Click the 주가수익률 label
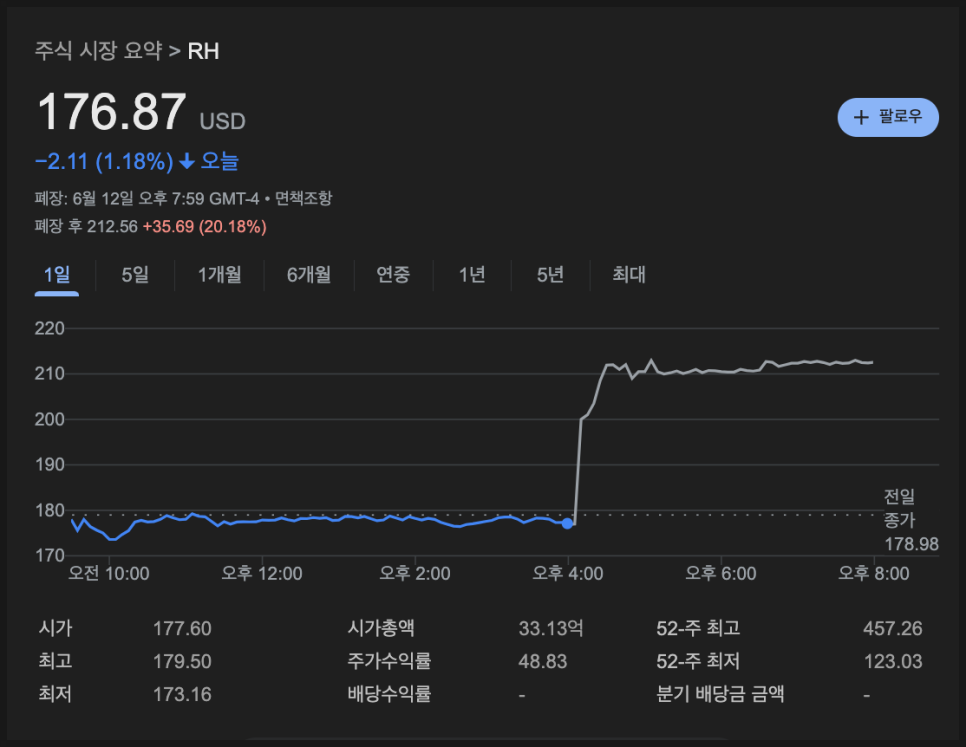 coord(389,661)
